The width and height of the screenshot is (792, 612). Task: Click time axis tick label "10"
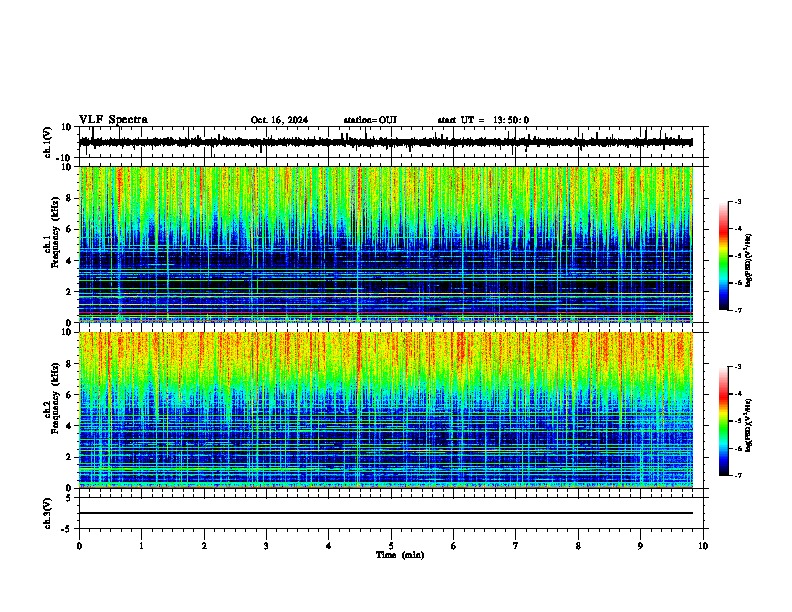pos(703,546)
